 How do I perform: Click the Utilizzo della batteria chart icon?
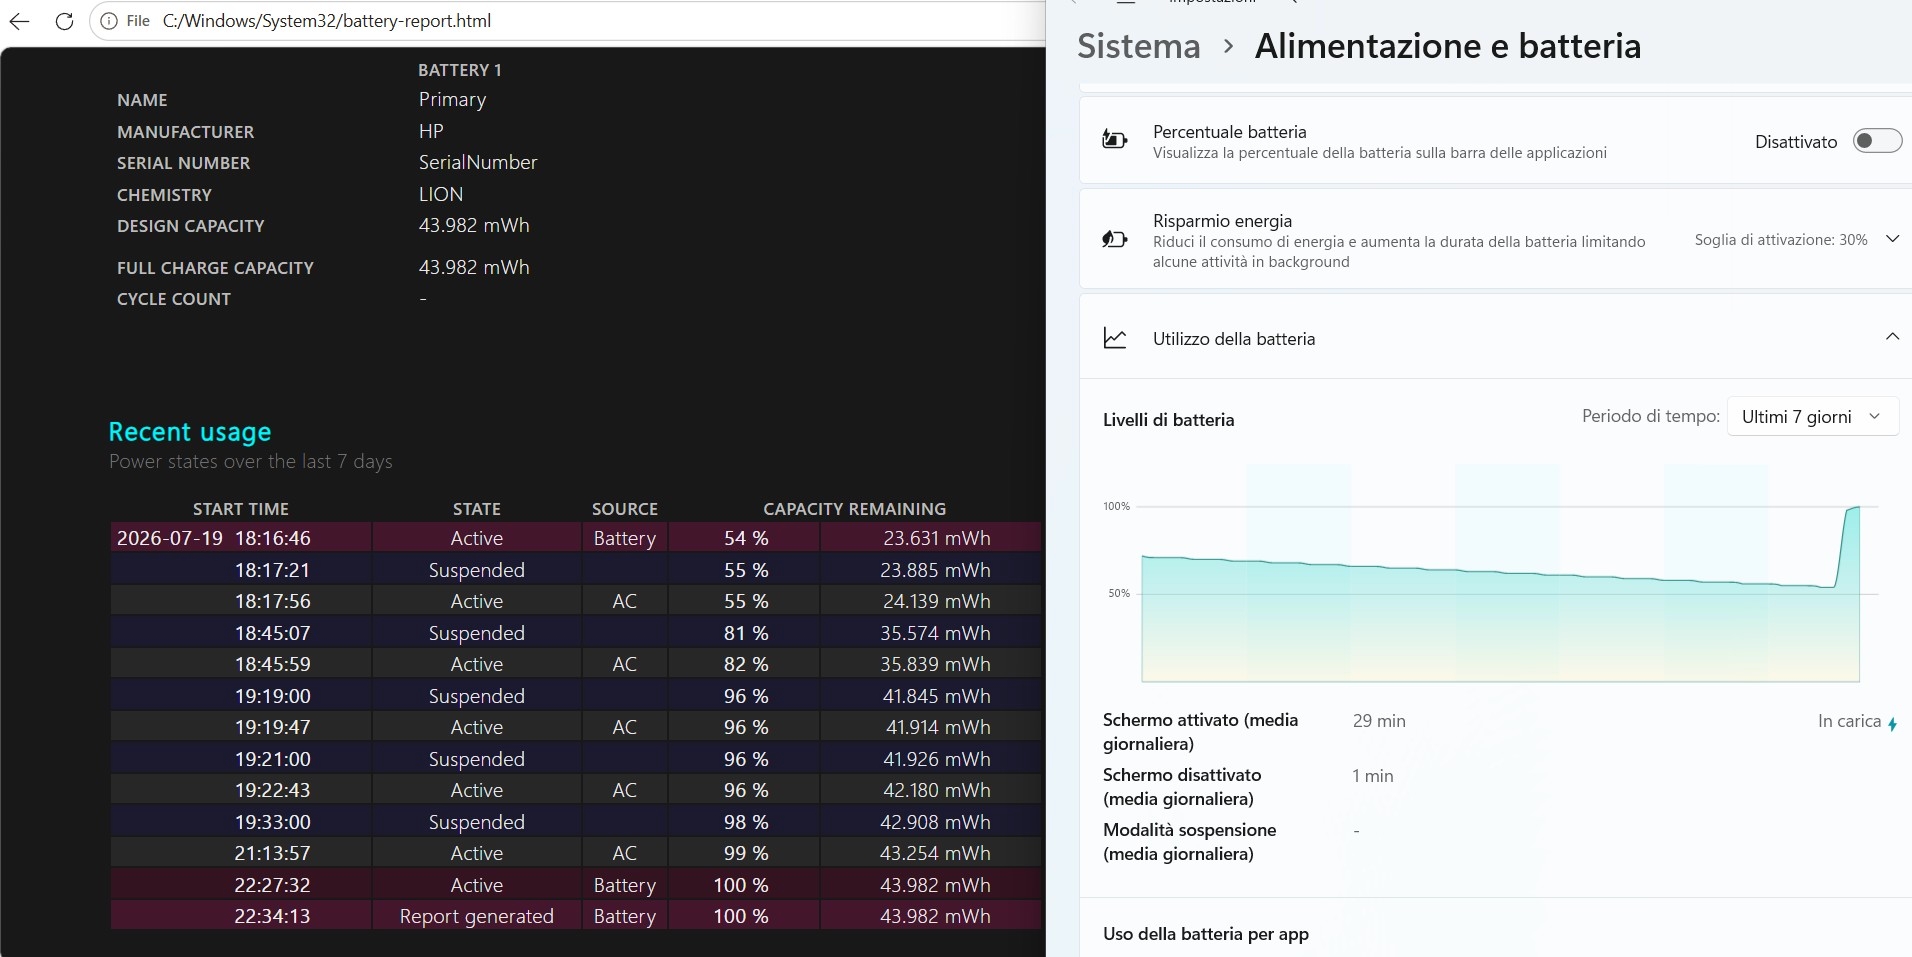pos(1114,338)
